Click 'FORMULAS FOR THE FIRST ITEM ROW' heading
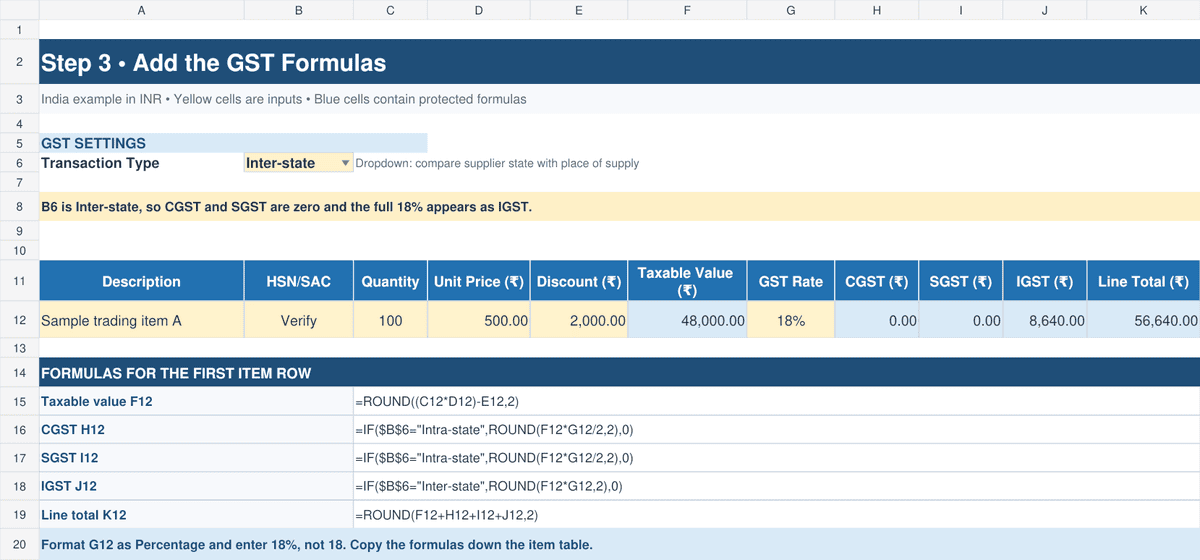Screen dimensions: 1200x560 176,373
